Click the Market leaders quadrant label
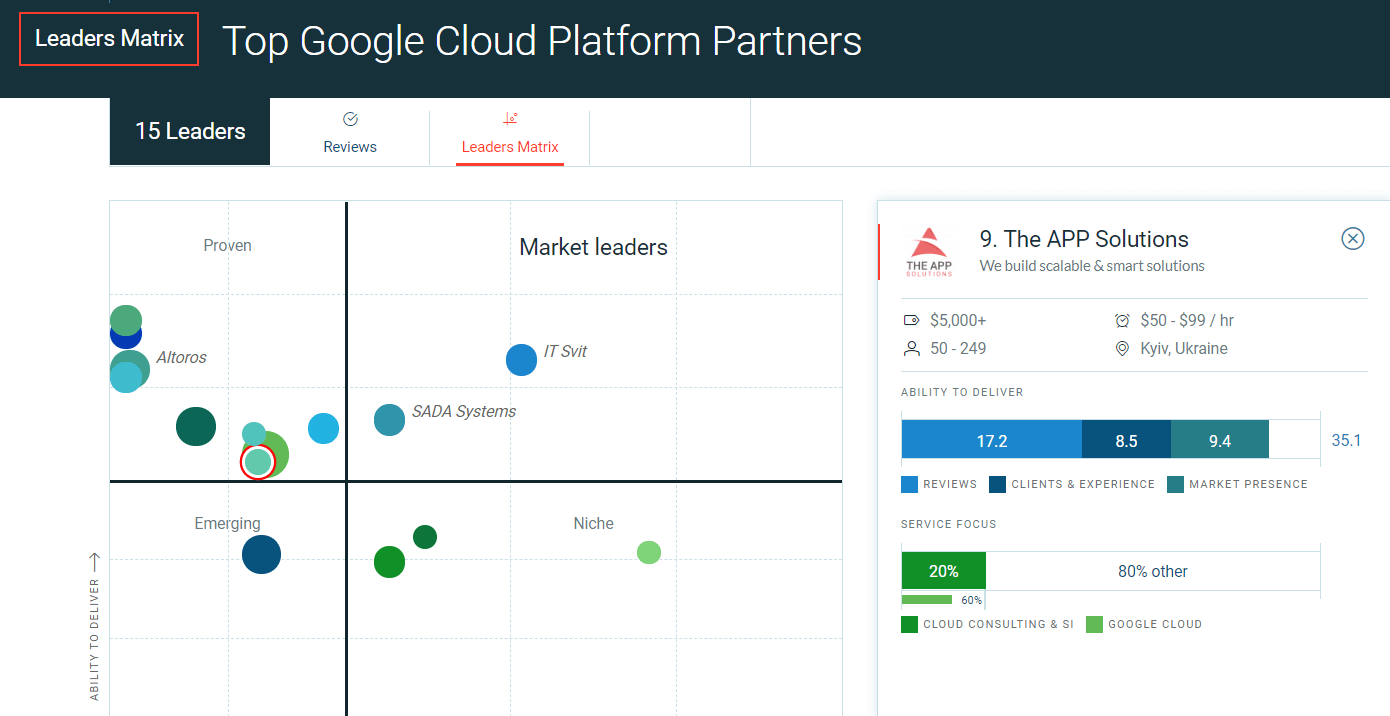 point(593,247)
